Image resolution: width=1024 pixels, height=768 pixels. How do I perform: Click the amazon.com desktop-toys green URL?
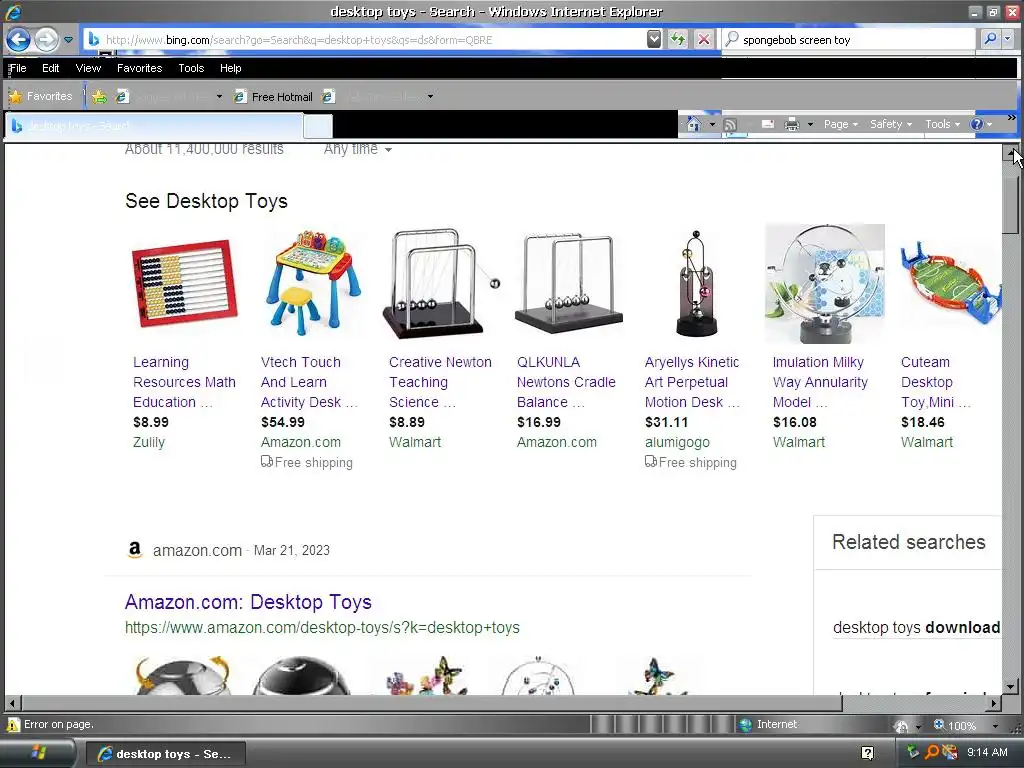tap(322, 628)
